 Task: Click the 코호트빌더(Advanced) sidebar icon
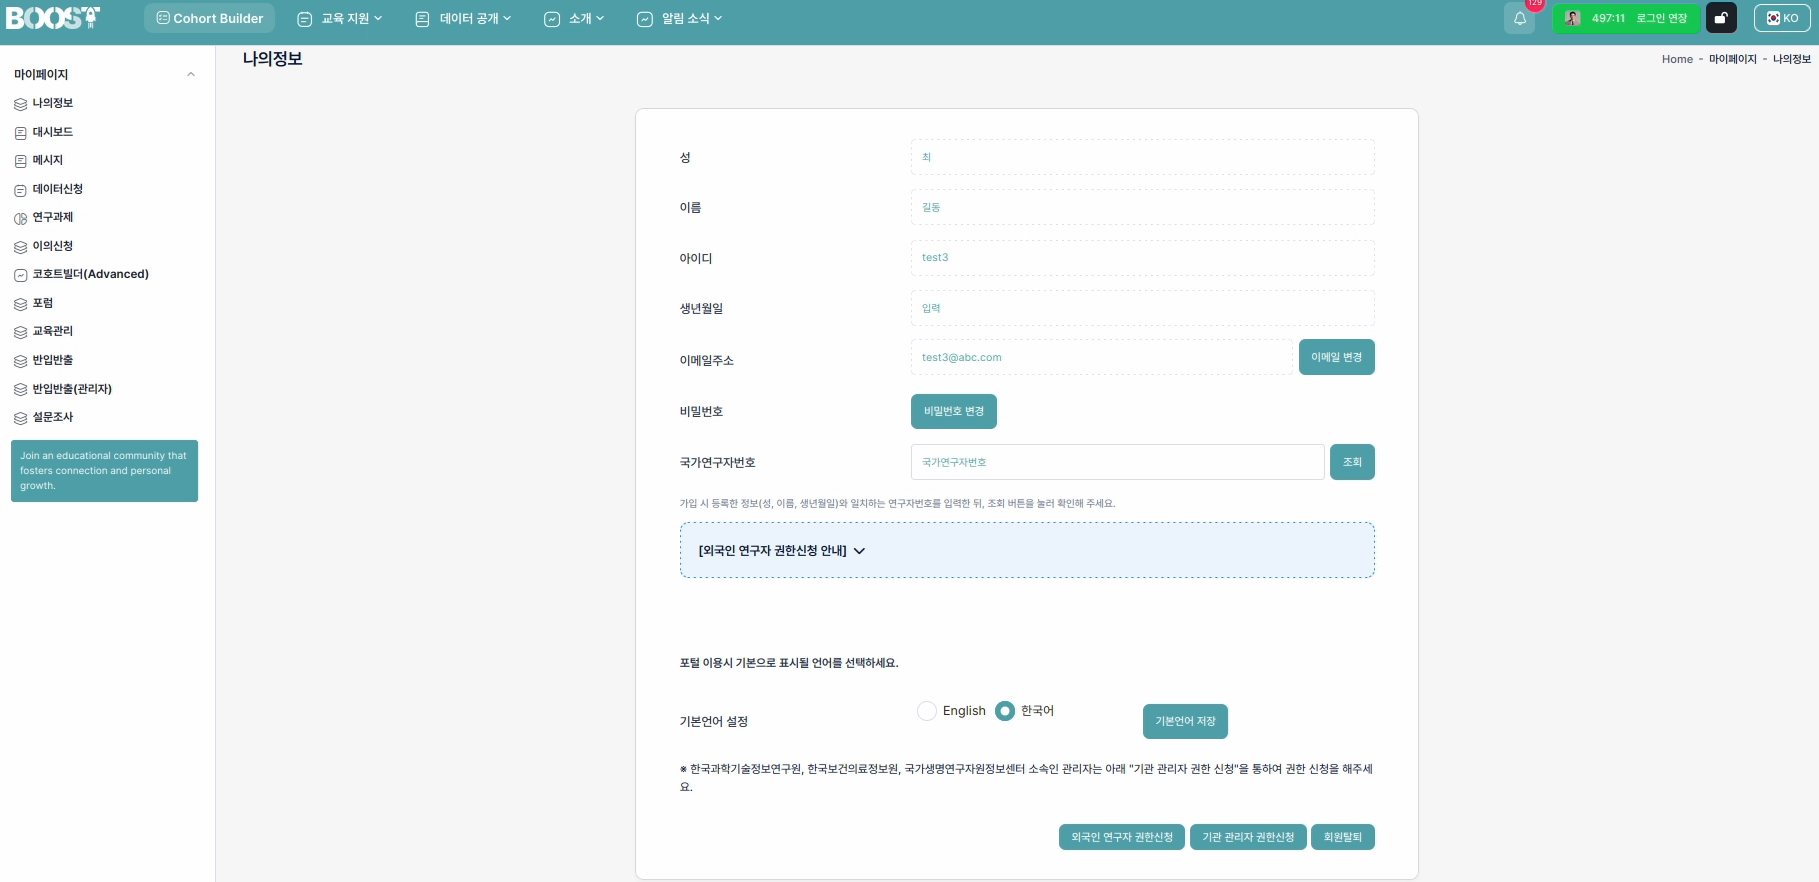point(20,275)
